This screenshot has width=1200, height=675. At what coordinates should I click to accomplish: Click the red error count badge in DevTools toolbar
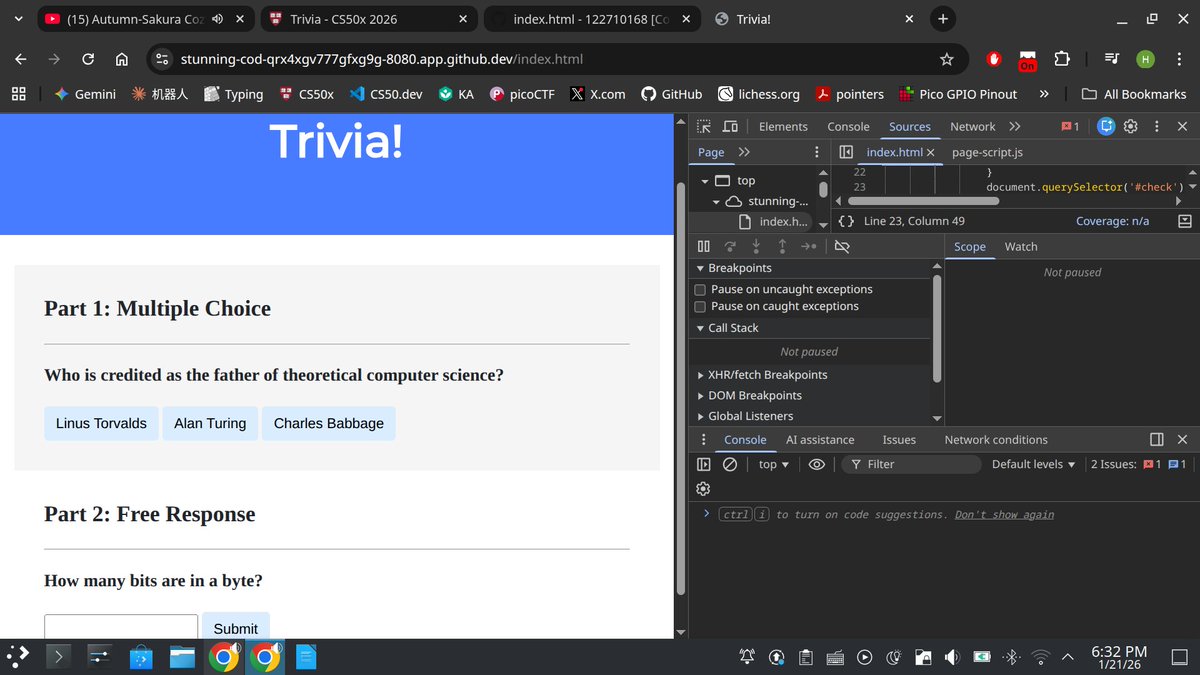(x=1070, y=126)
